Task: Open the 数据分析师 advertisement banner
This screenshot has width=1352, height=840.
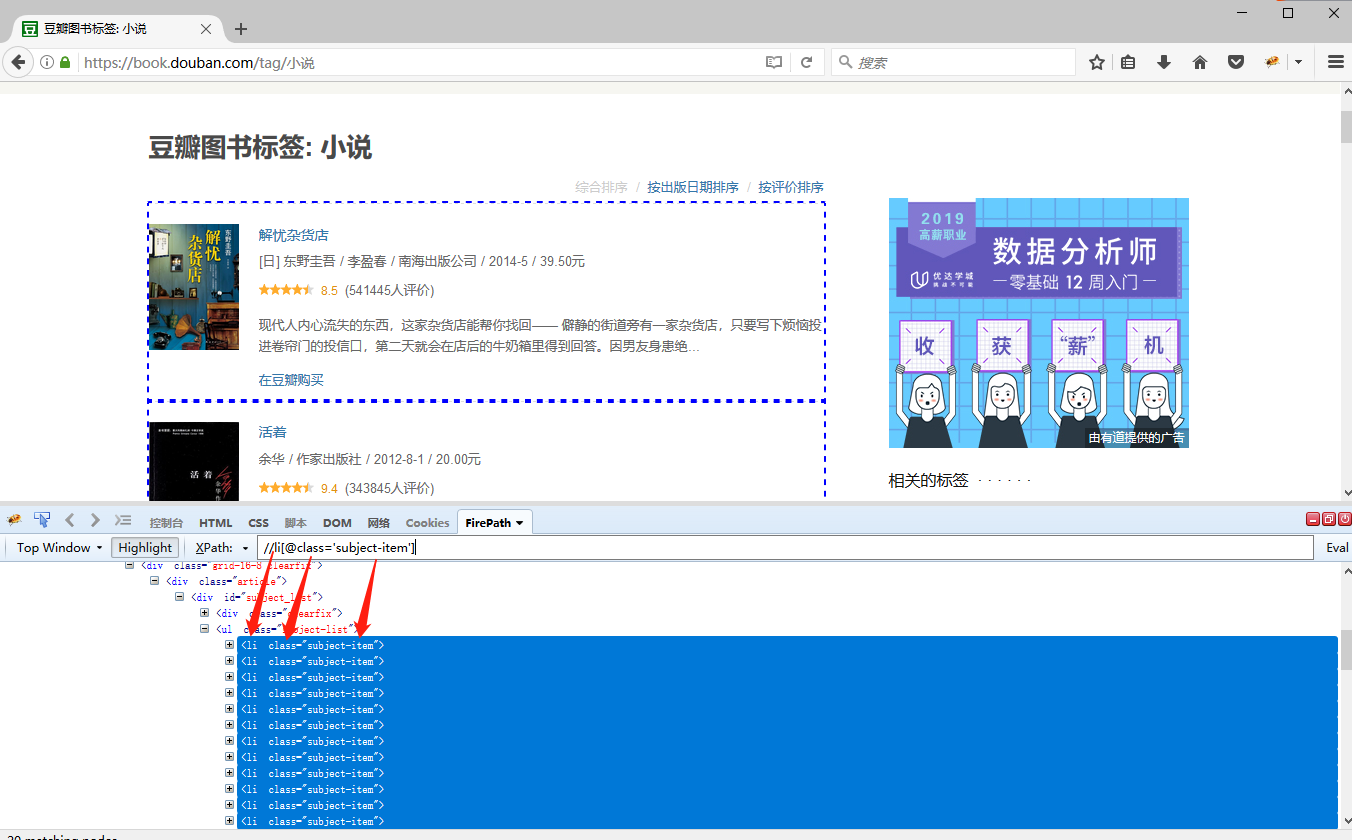Action: point(1039,322)
